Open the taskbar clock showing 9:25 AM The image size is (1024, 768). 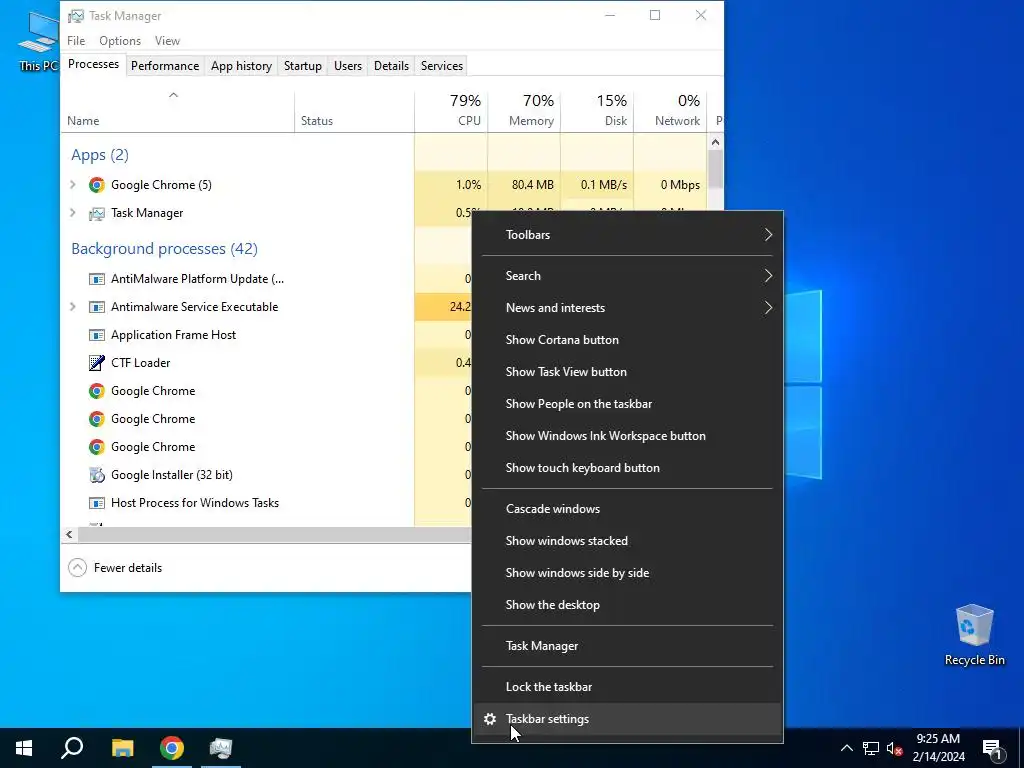click(x=938, y=748)
